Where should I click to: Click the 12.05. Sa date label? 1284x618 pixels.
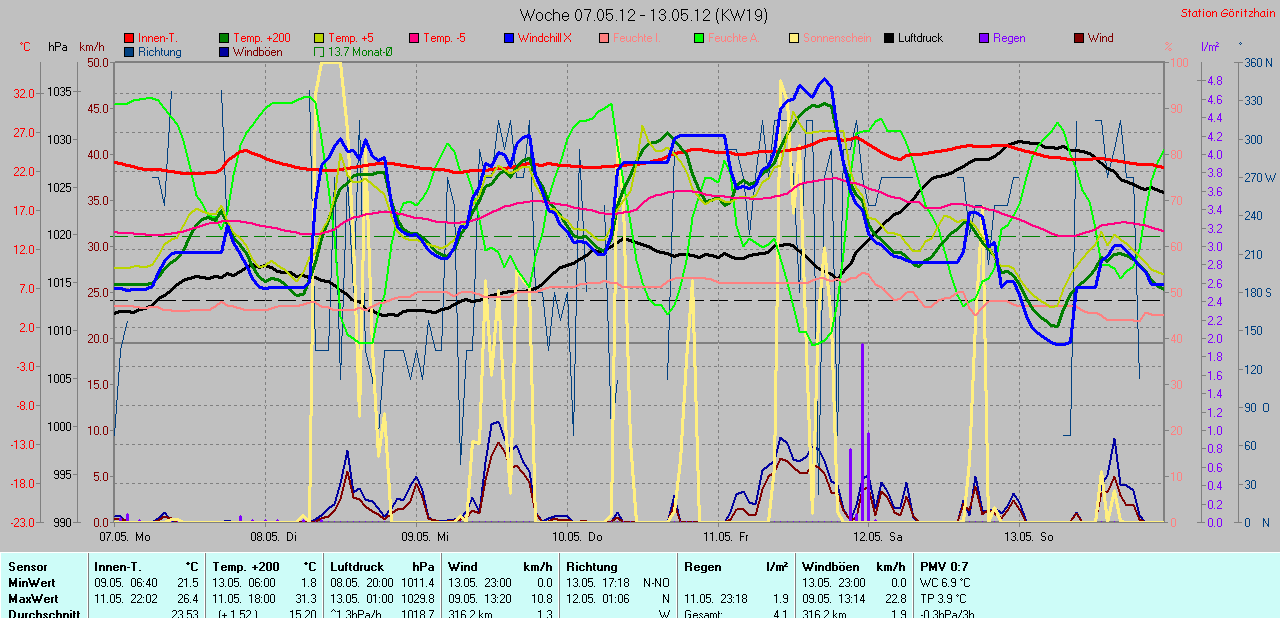(x=879, y=536)
